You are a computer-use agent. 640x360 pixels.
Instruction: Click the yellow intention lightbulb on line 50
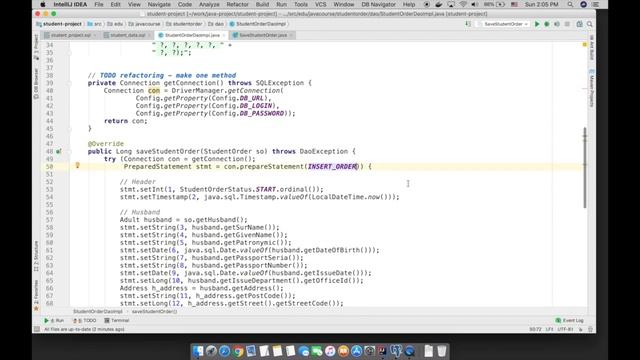pos(77,165)
